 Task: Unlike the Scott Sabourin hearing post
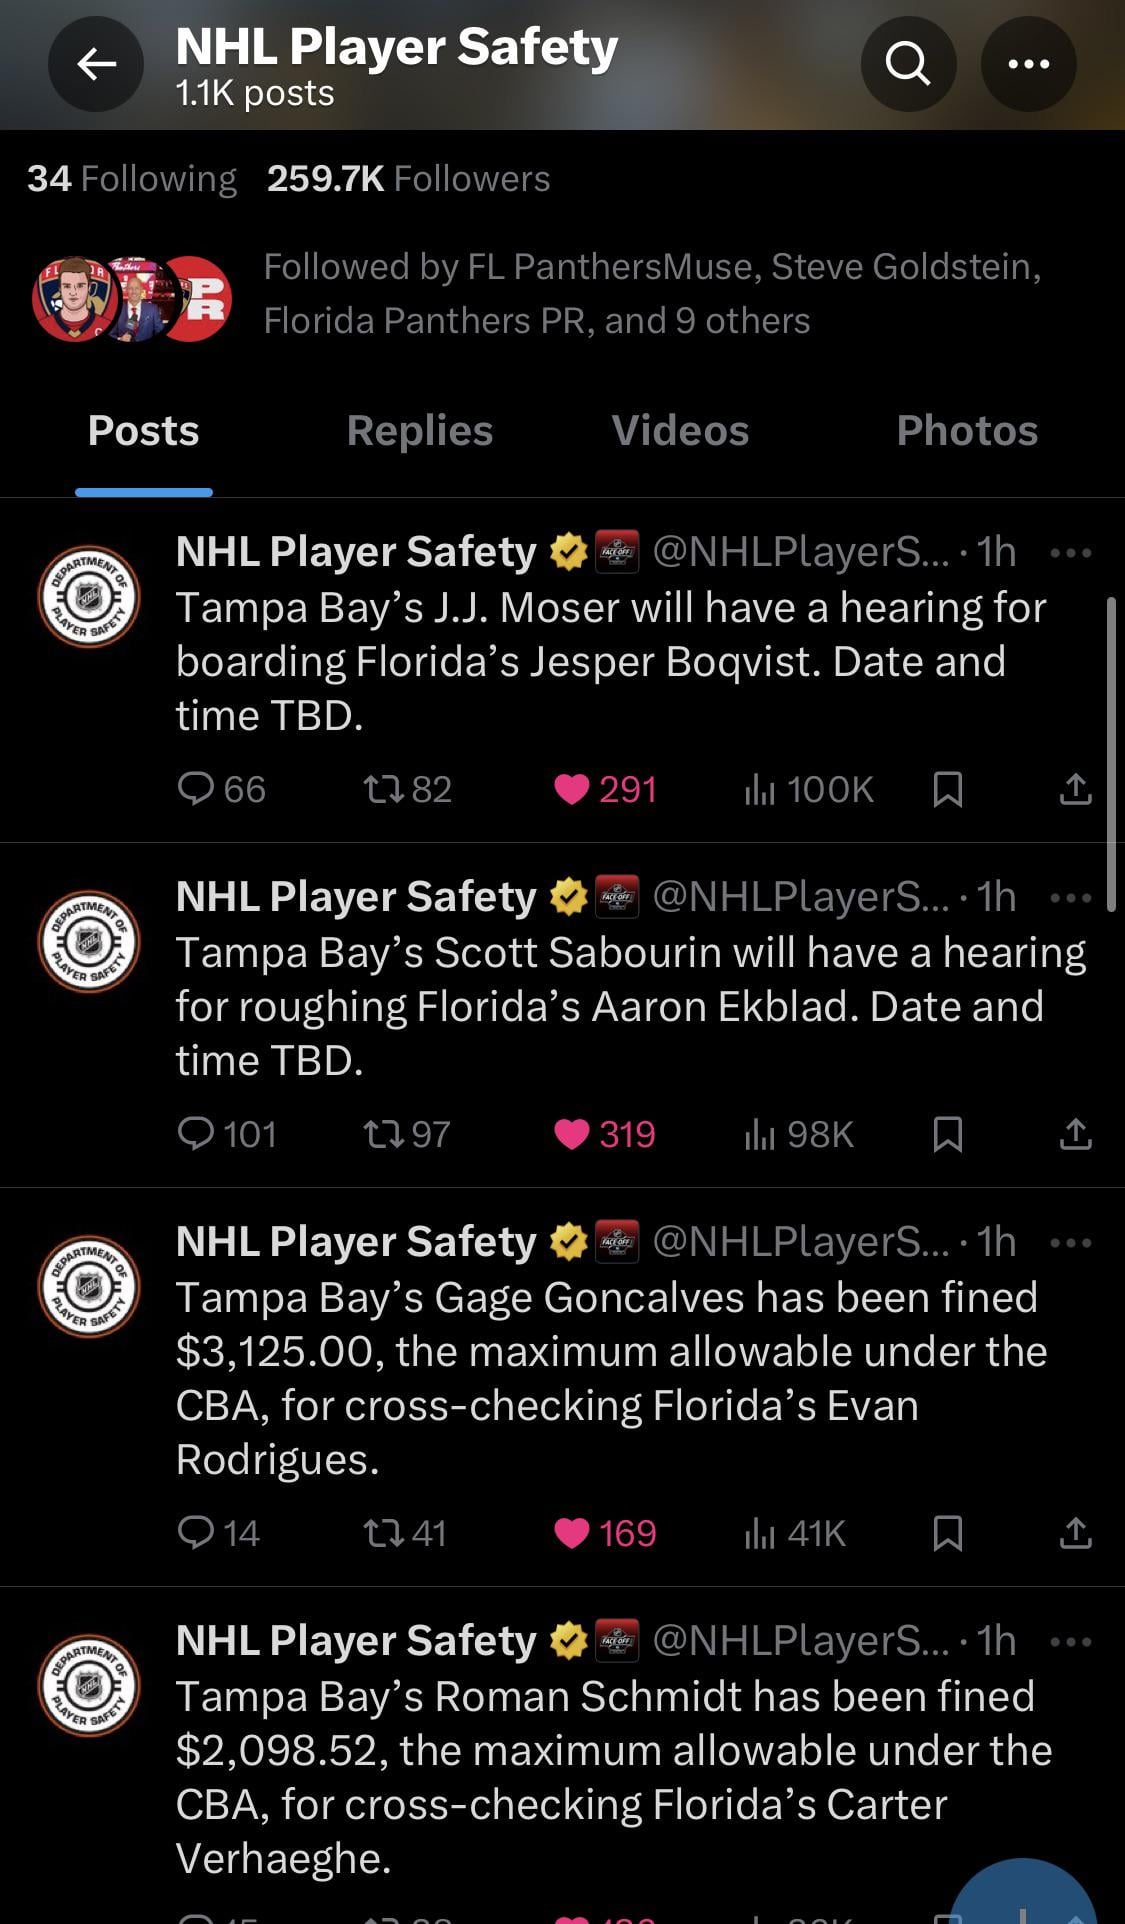point(572,1135)
